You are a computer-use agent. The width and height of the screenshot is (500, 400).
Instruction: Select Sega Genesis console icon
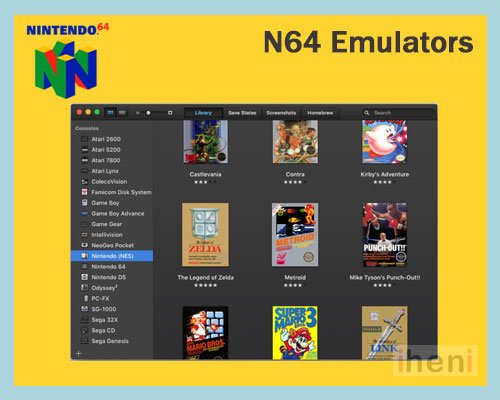(x=85, y=341)
